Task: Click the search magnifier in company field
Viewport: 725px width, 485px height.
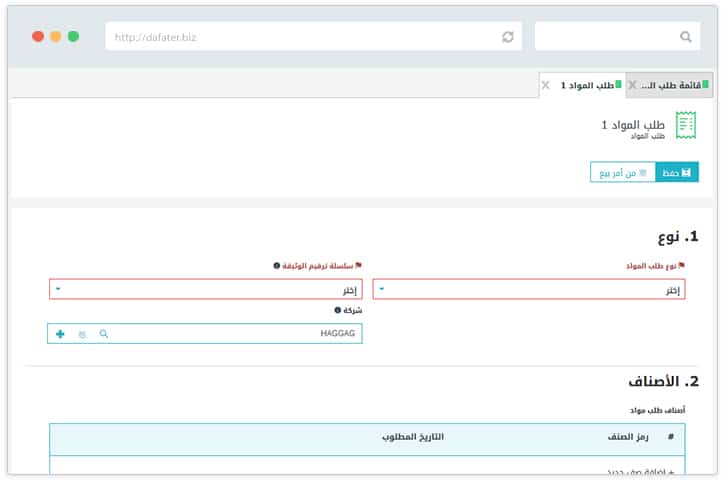Action: [103, 334]
